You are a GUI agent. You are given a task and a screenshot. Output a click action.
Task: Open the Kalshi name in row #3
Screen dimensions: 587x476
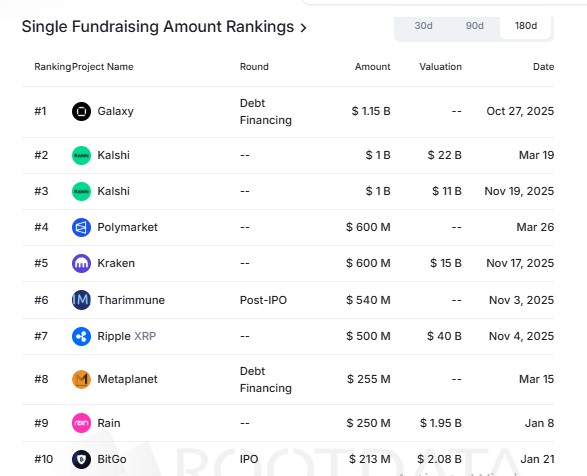(113, 191)
